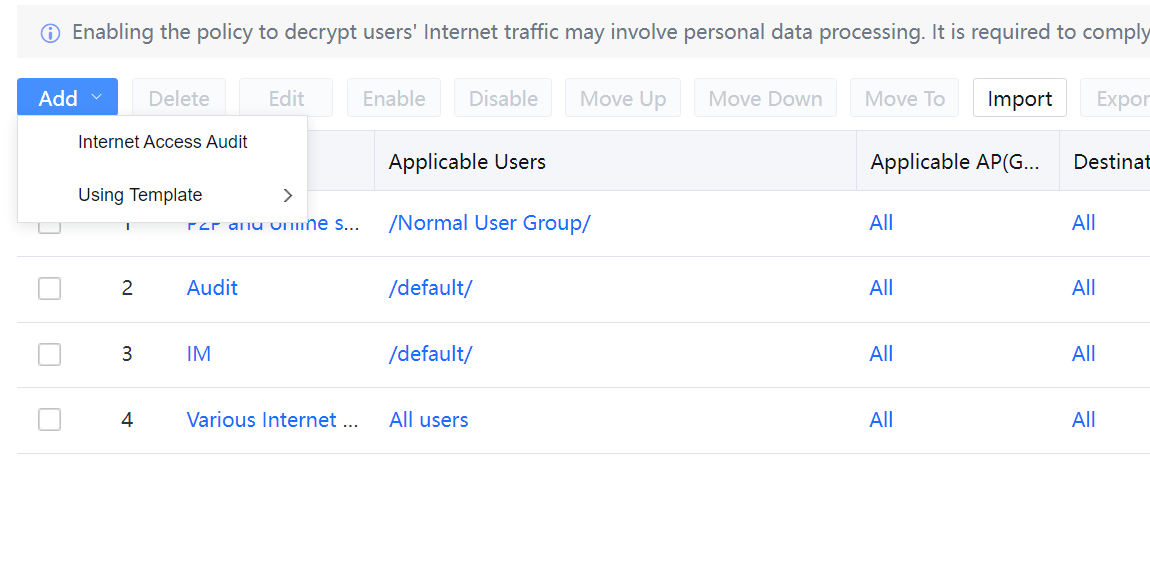Click the All users link in row 4

click(x=428, y=420)
